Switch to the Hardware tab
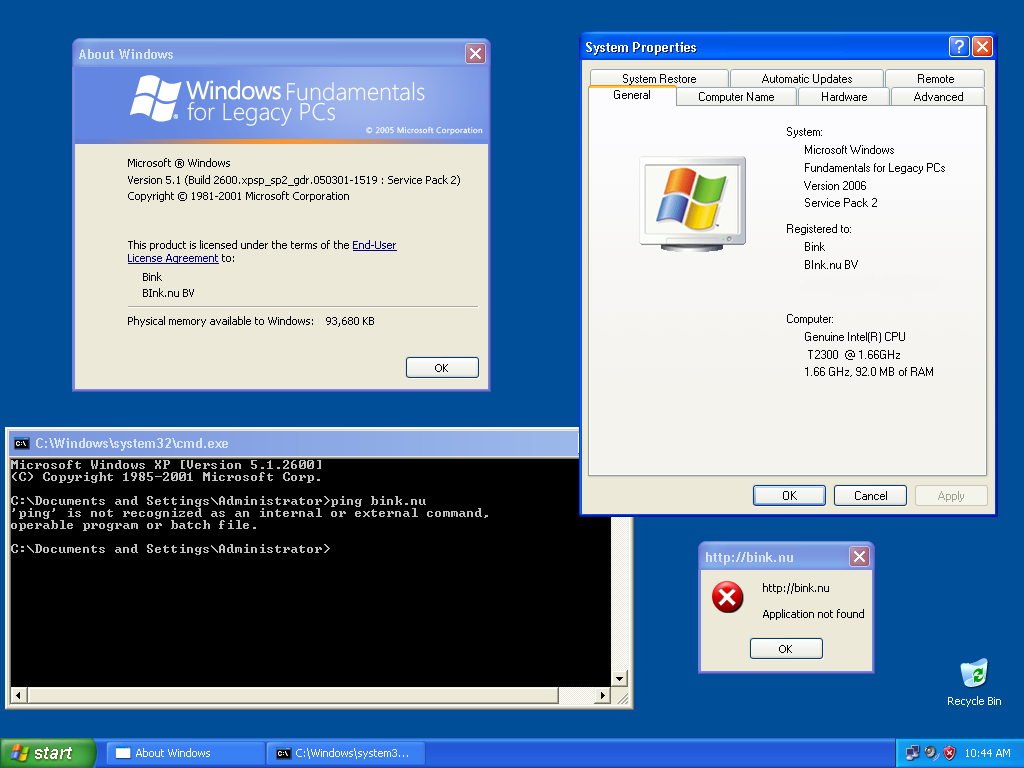The width and height of the screenshot is (1024, 768). pyautogui.click(x=843, y=97)
